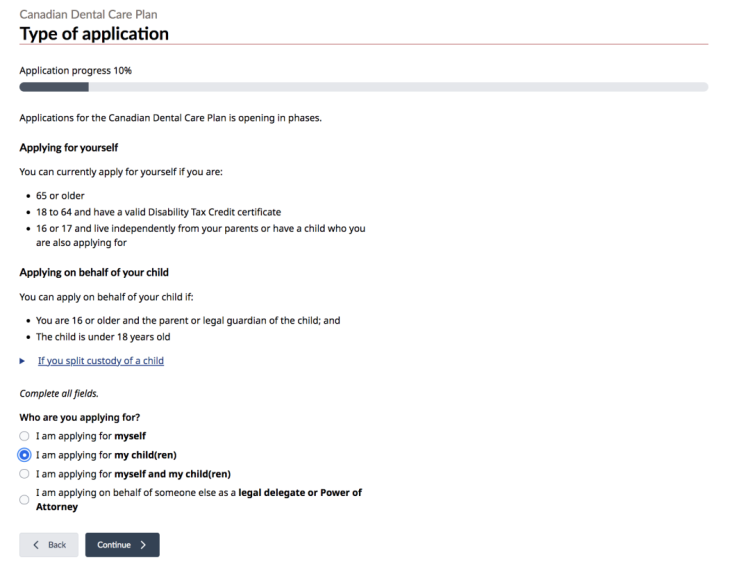
Task: Expand the split custody disclosure triangle
Action: click(23, 361)
